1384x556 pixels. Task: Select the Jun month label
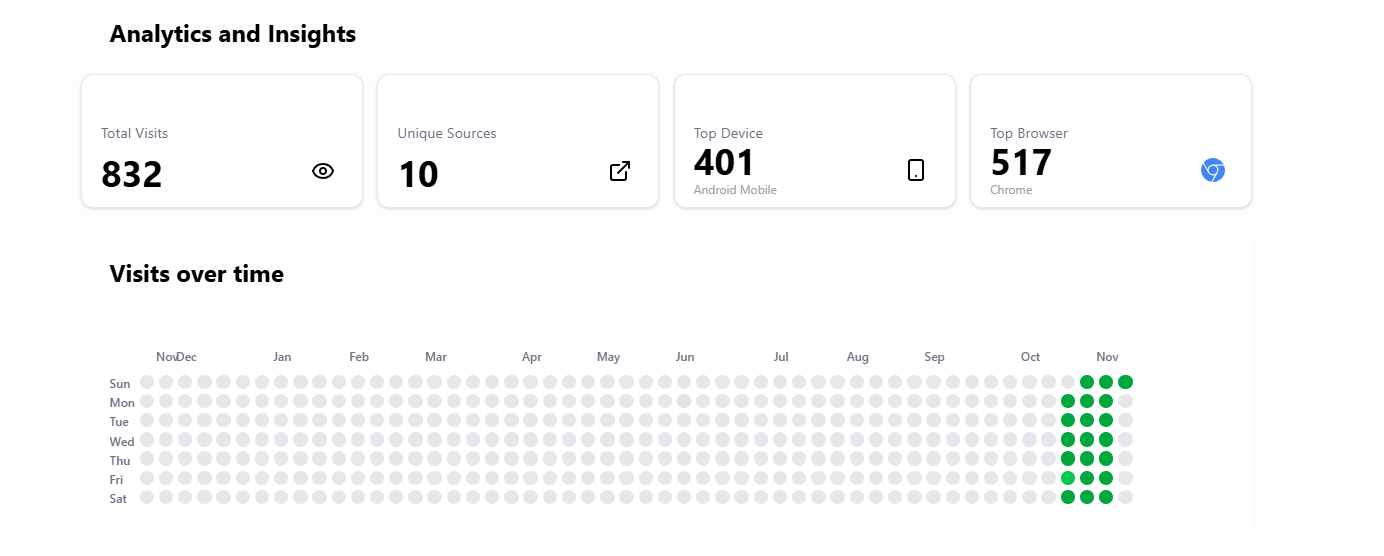(685, 357)
